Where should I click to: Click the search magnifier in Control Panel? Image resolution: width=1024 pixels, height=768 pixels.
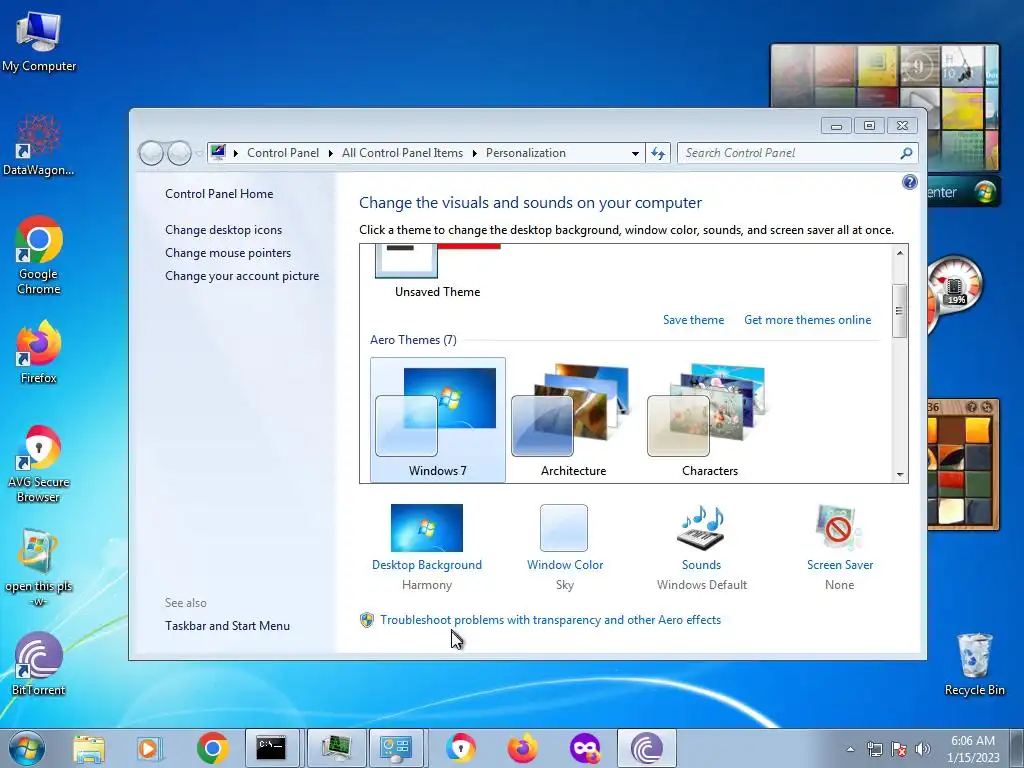click(x=906, y=153)
